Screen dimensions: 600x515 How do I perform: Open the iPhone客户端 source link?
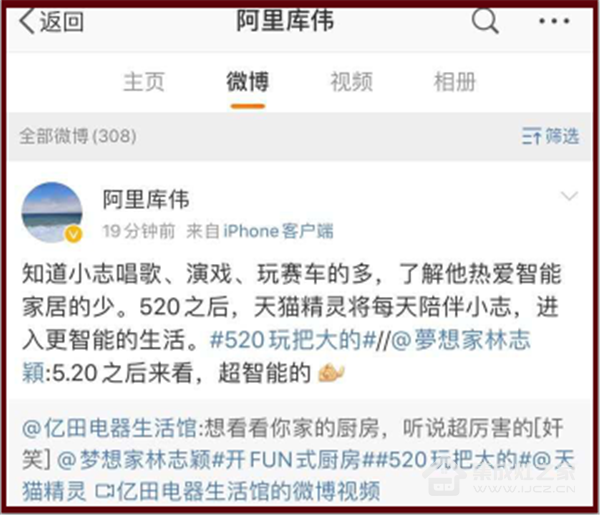(x=278, y=231)
